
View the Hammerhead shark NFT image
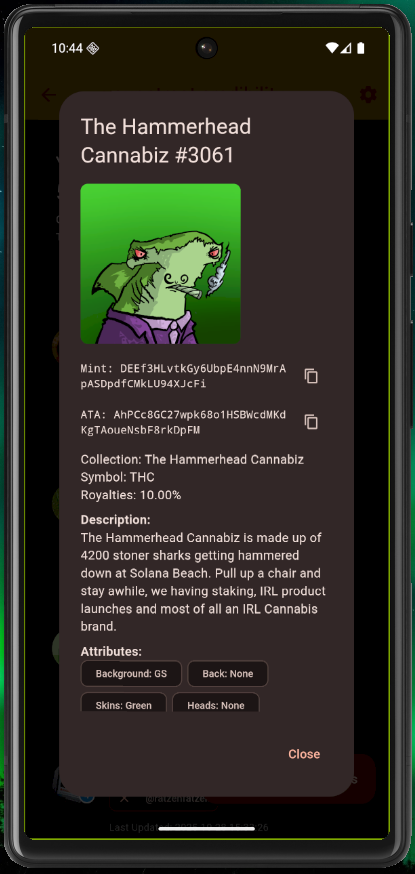[160, 264]
